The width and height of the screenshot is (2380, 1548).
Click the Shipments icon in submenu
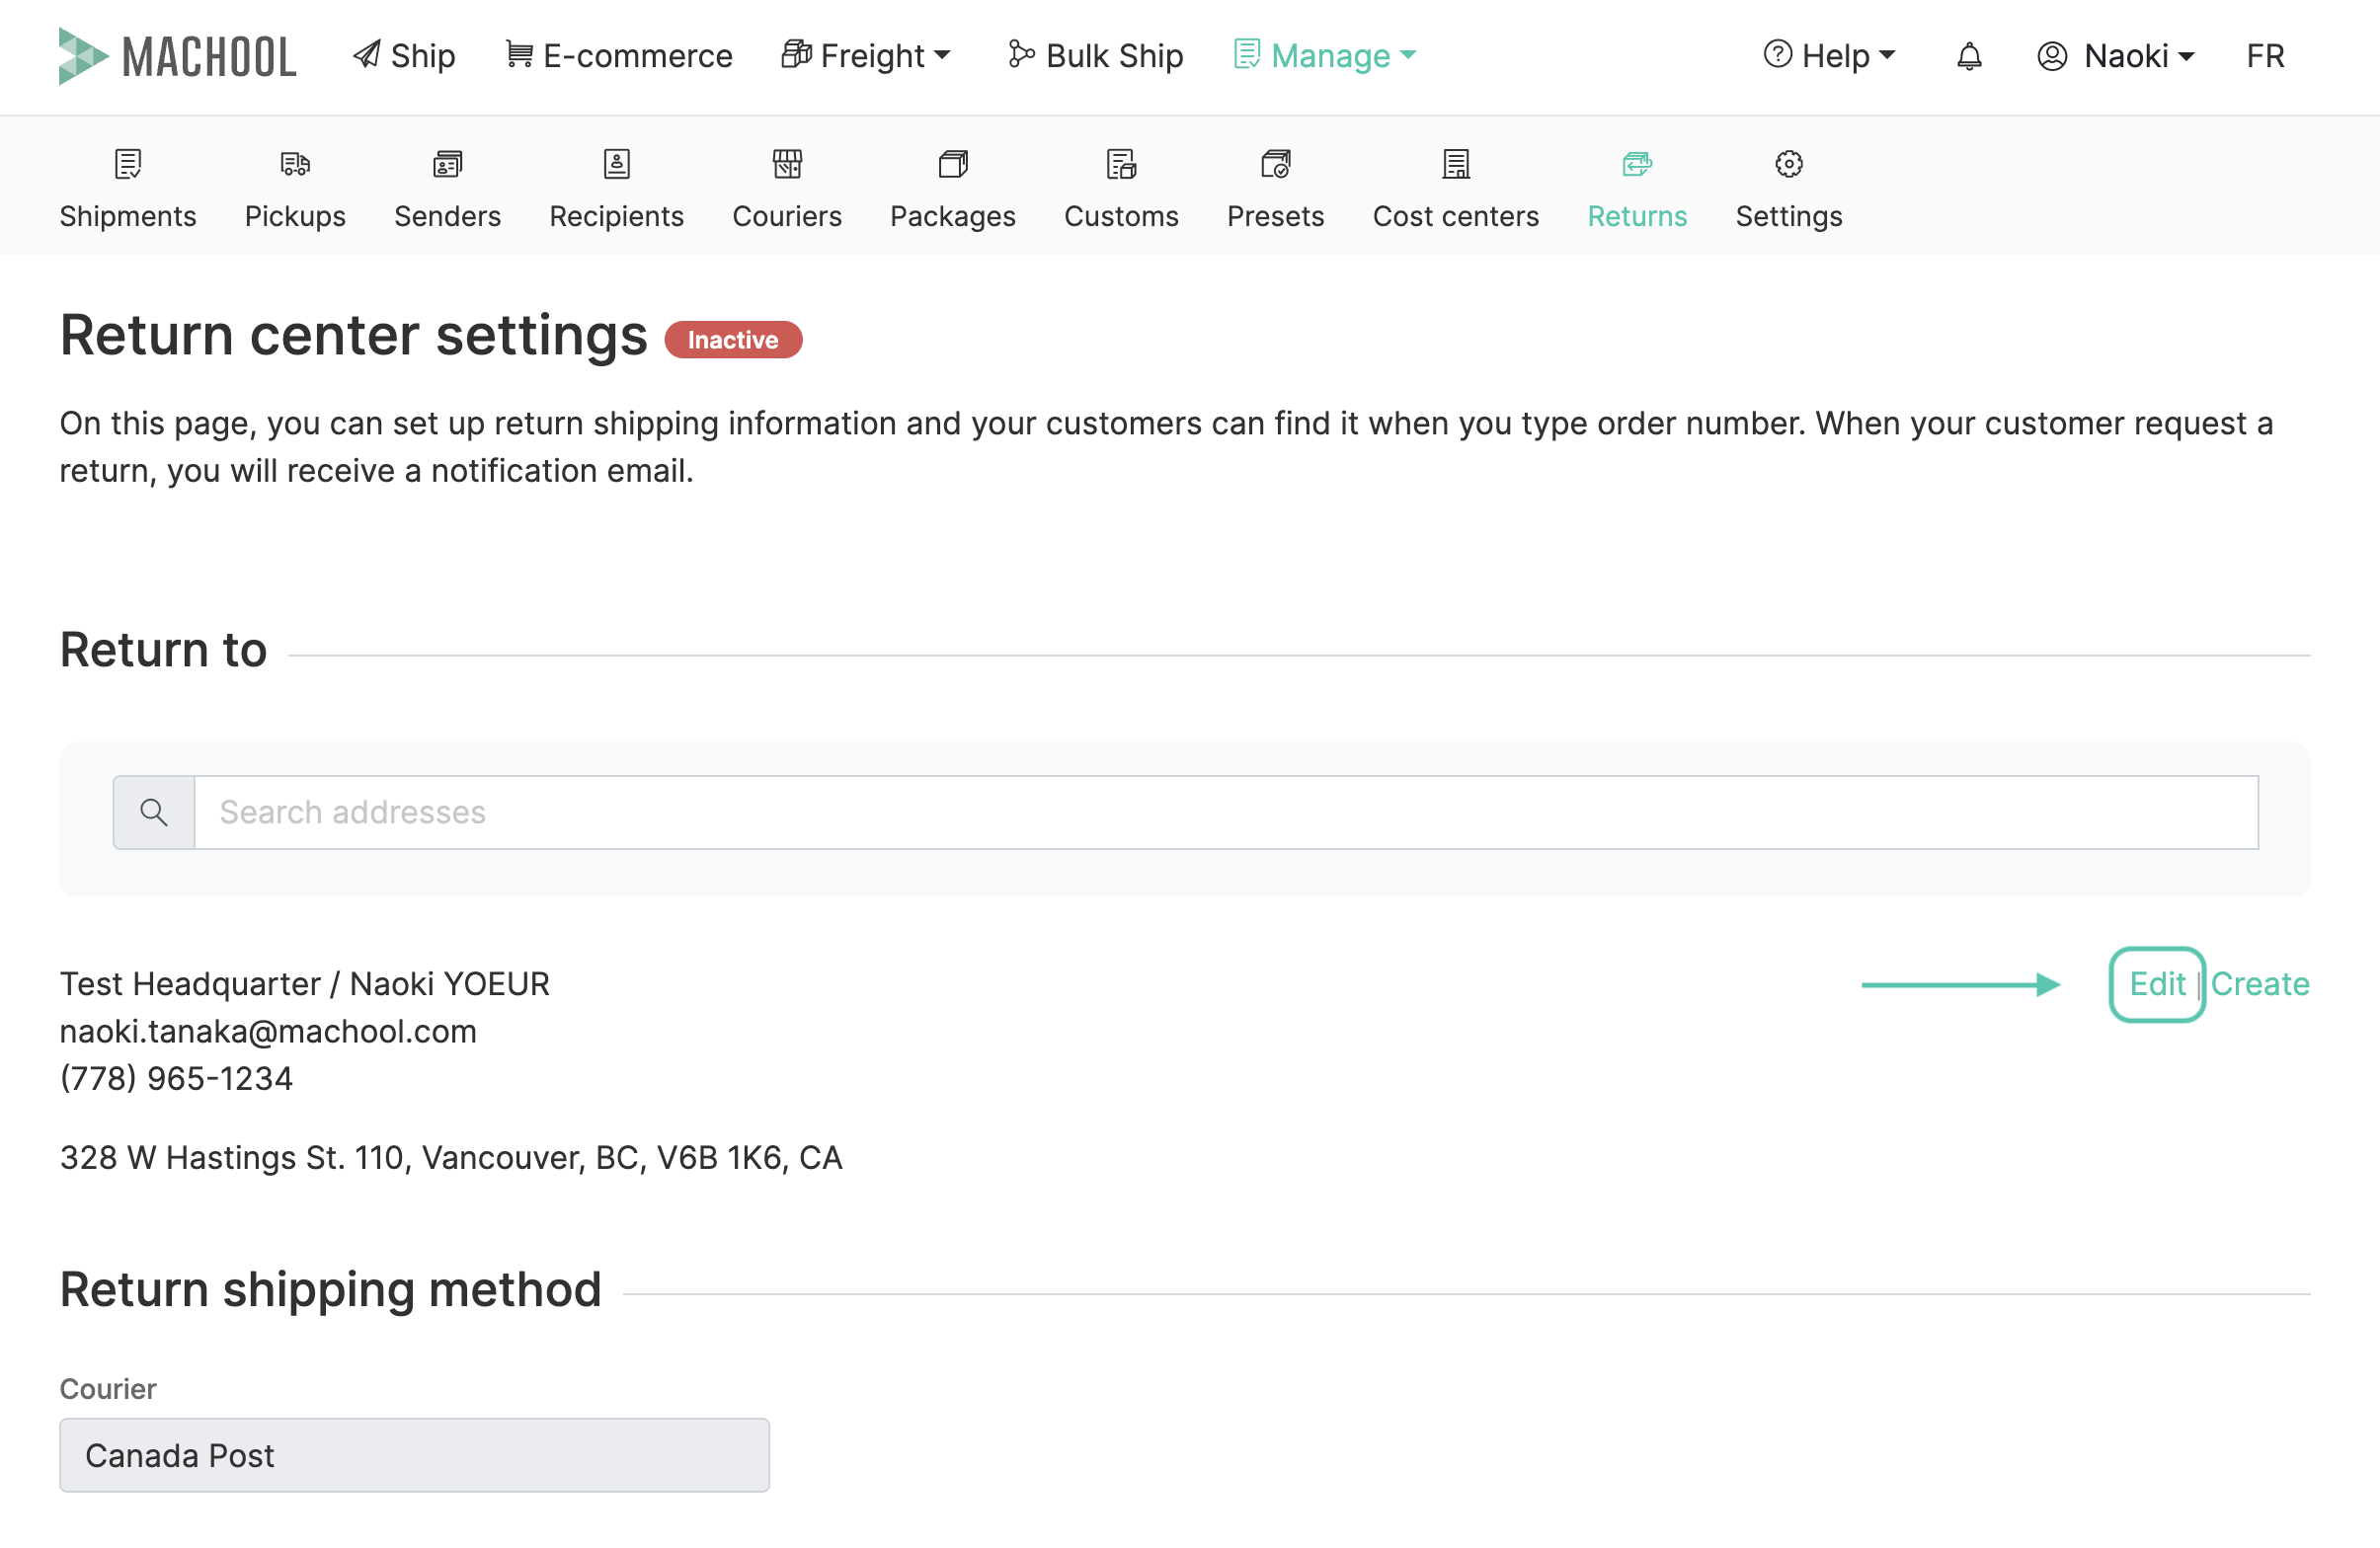[128, 164]
